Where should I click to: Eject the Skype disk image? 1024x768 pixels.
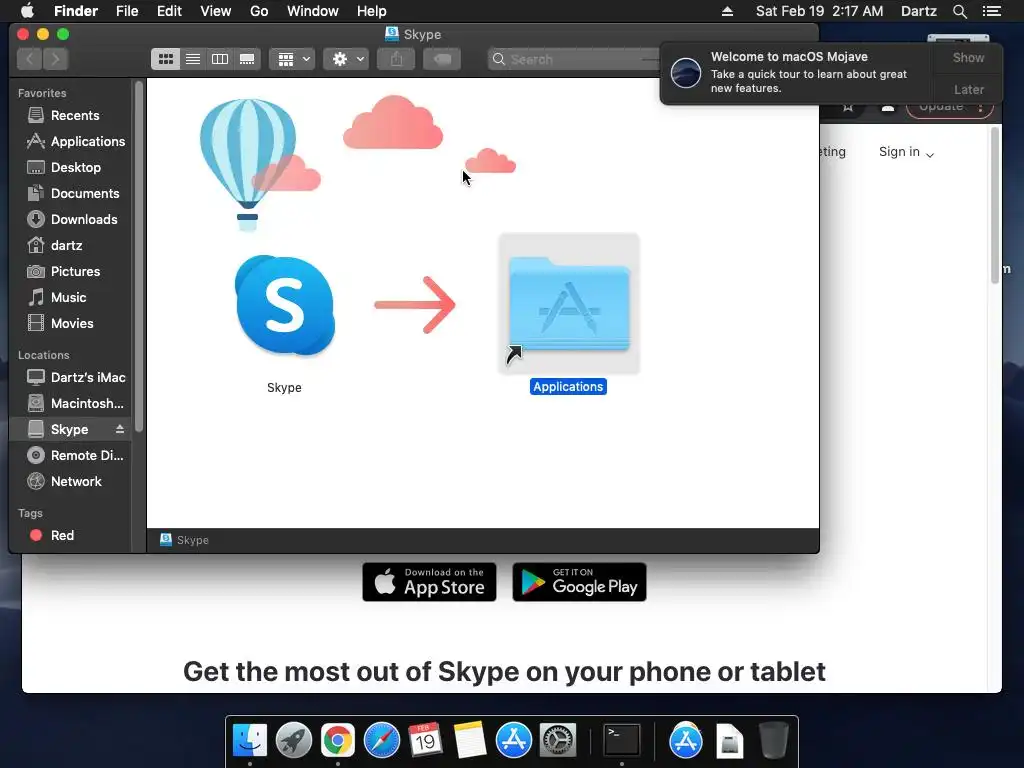[120, 429]
